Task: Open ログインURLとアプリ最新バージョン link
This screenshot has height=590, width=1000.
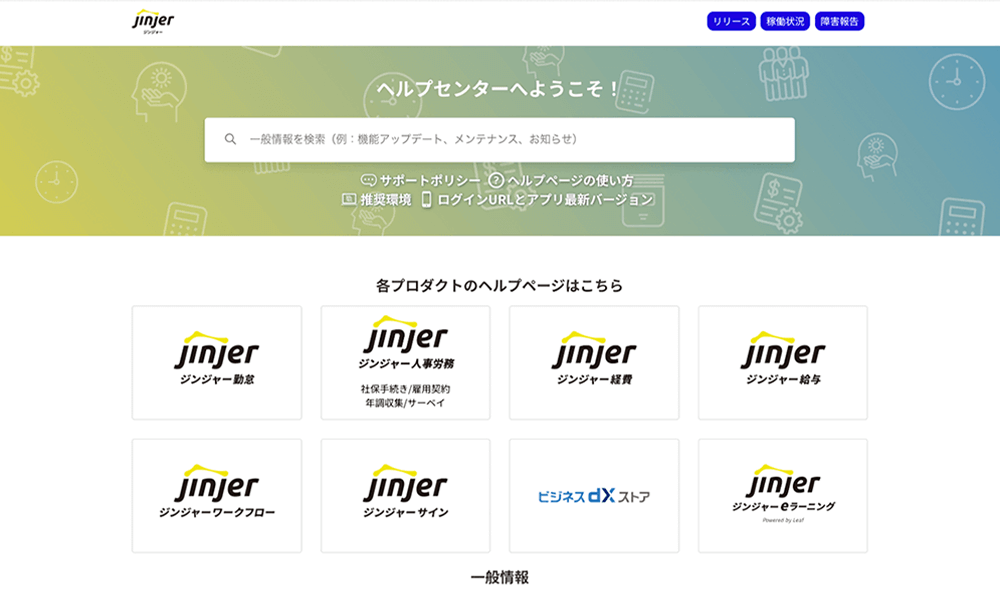Action: [x=545, y=200]
